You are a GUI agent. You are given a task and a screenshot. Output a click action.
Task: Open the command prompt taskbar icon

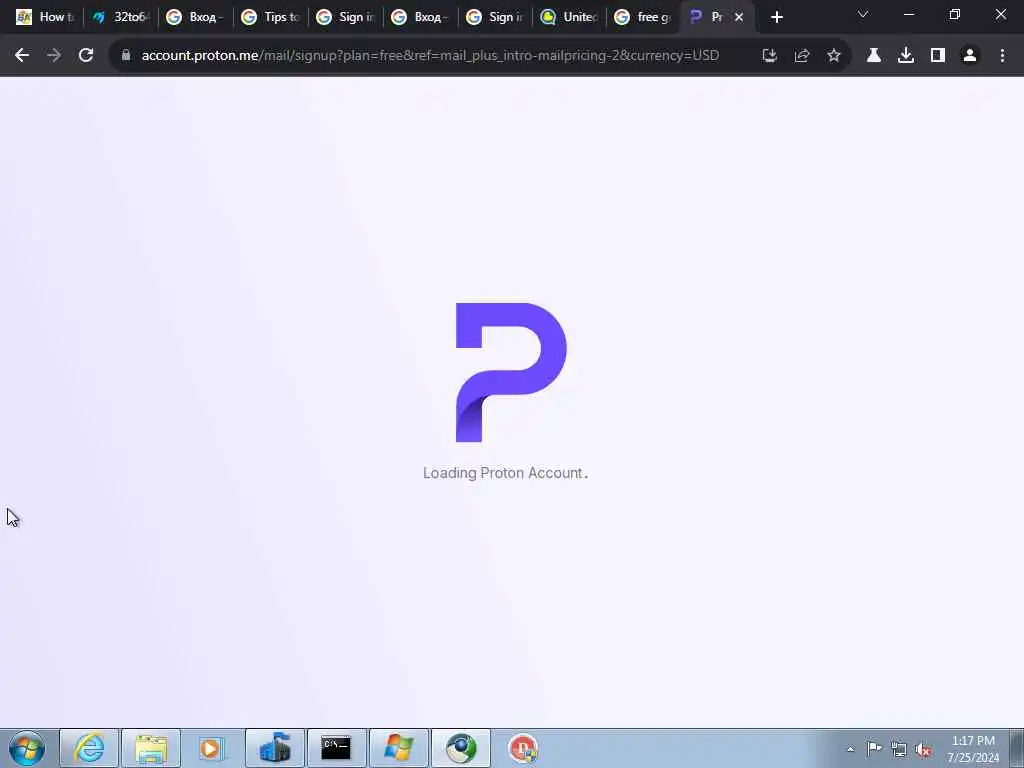tap(336, 748)
